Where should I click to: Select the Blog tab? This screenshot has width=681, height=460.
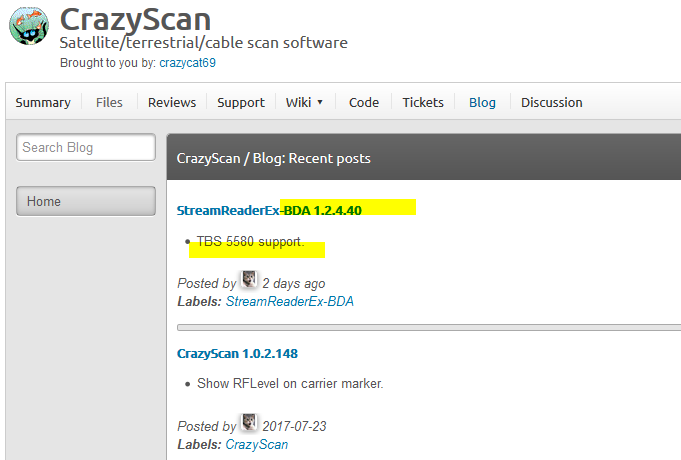coord(482,102)
